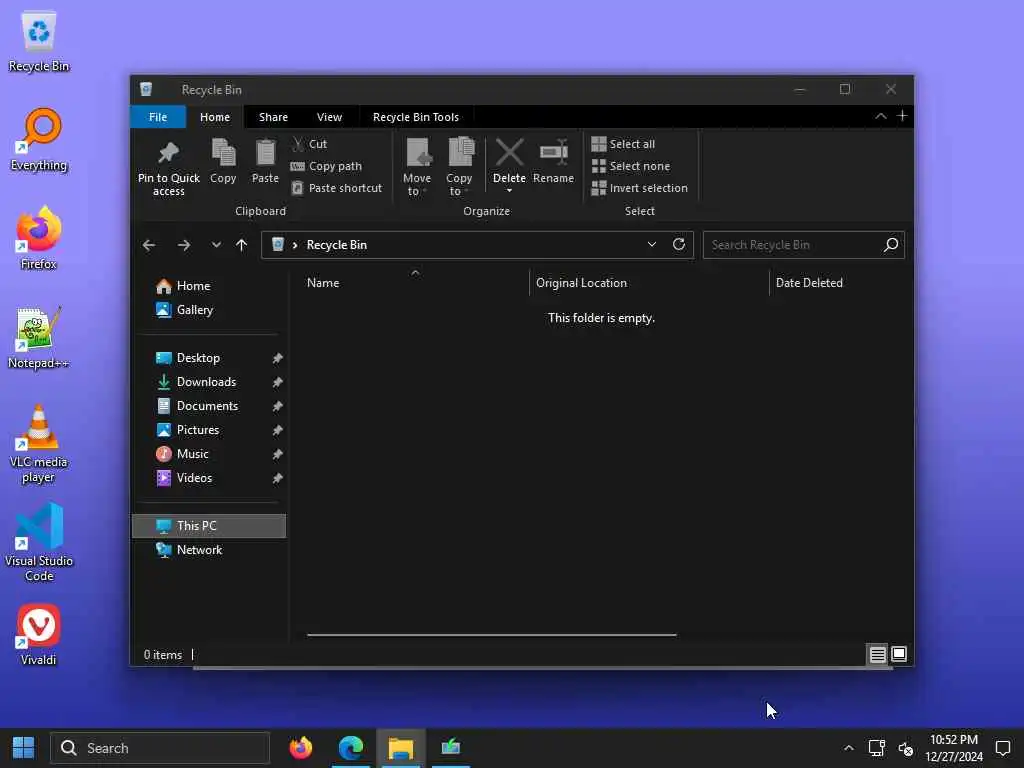Open the Music quick access folder
This screenshot has height=768, width=1024.
tap(209, 454)
